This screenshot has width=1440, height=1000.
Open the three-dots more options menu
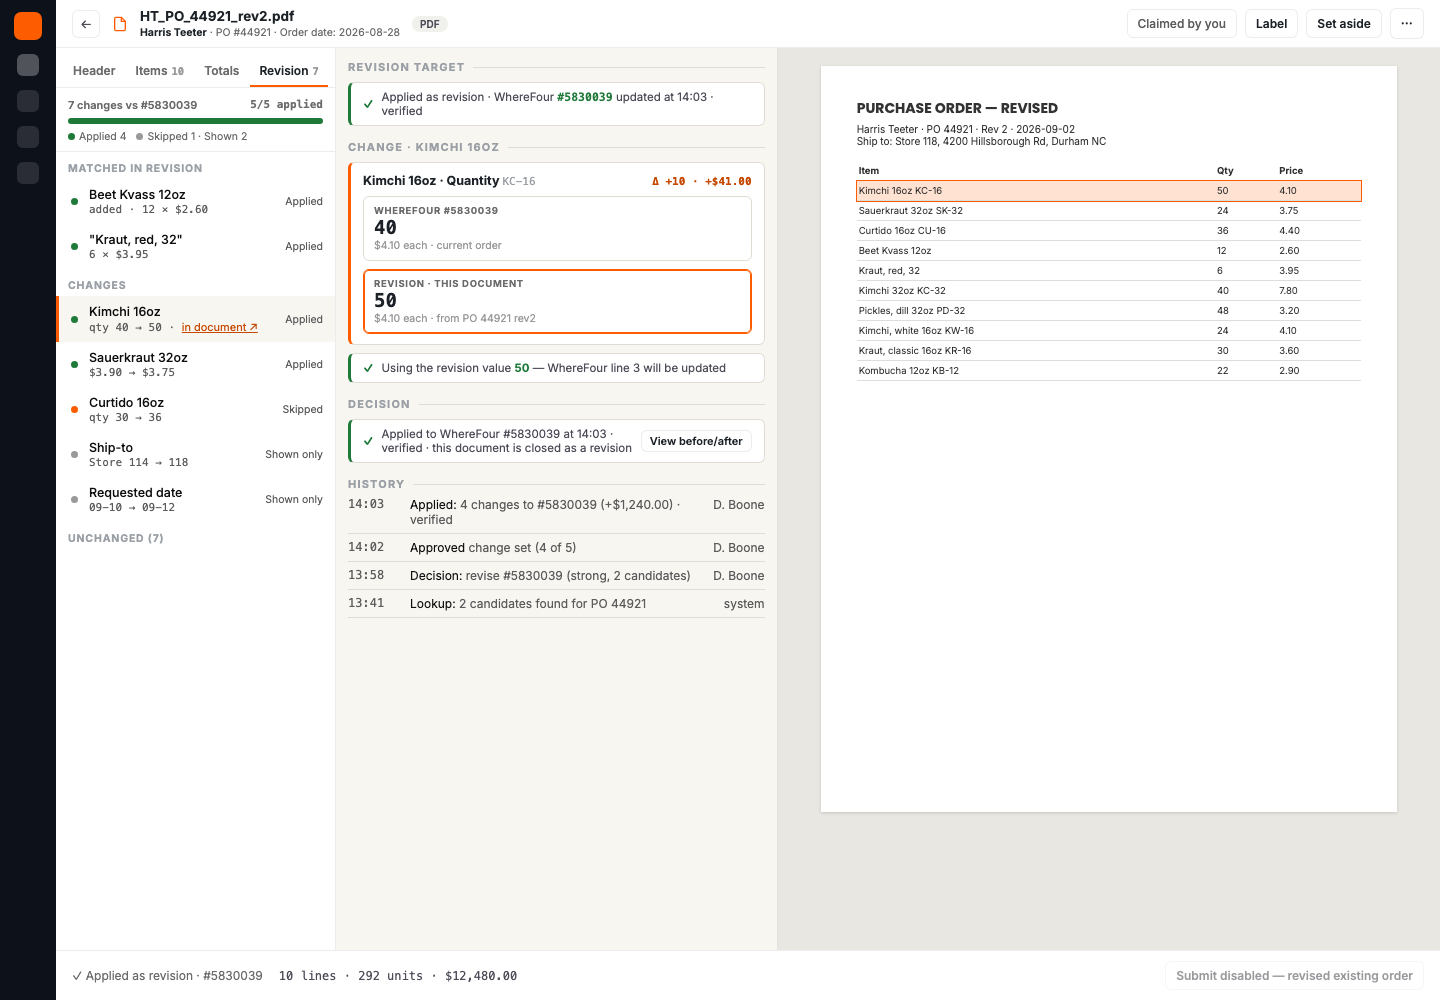point(1406,24)
